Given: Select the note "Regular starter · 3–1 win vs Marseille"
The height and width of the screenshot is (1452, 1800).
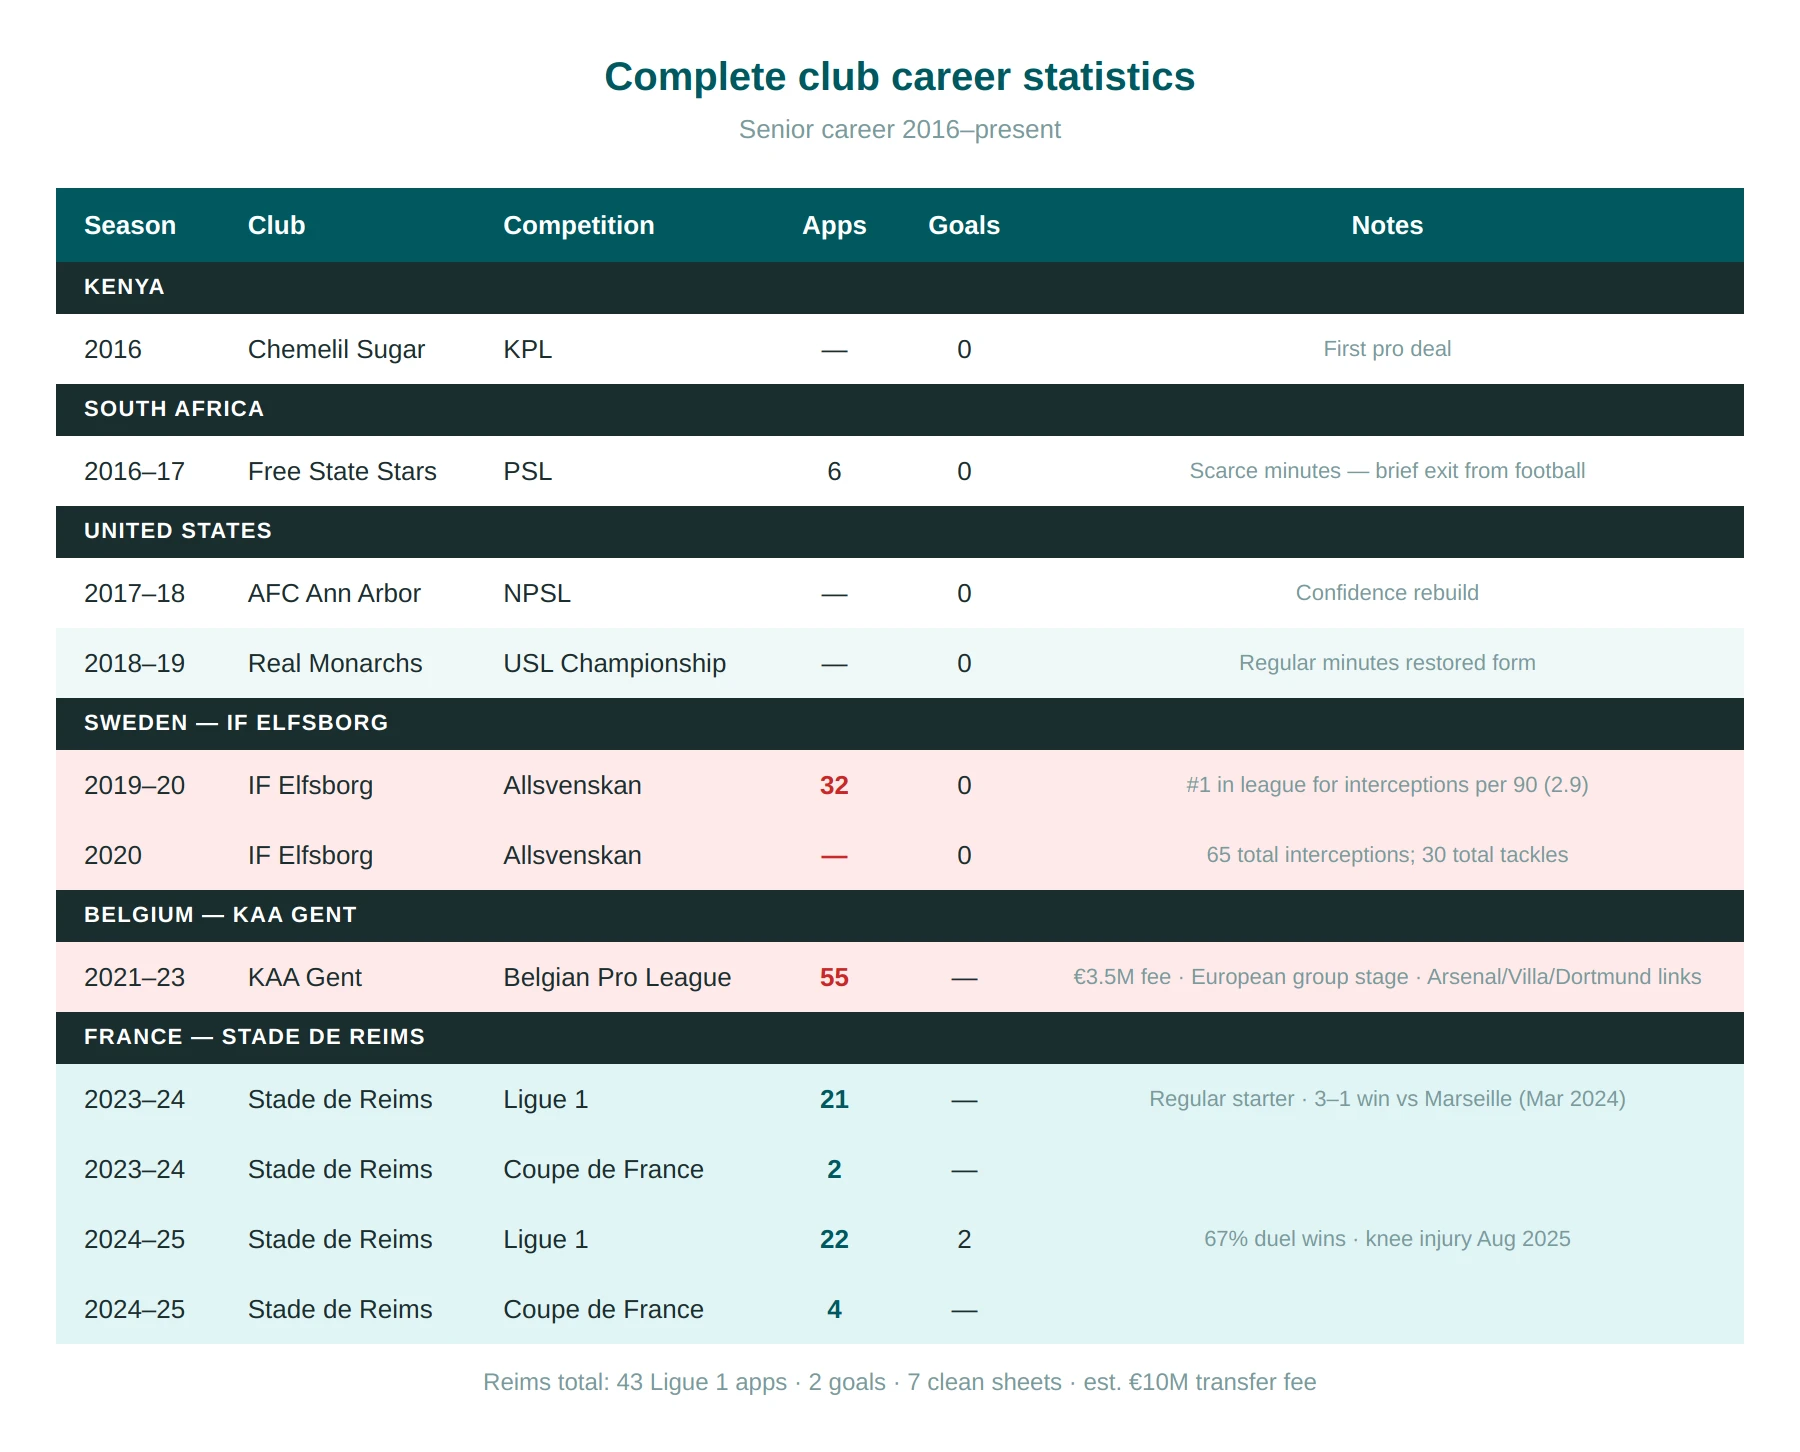Looking at the screenshot, I should click(x=1387, y=1099).
